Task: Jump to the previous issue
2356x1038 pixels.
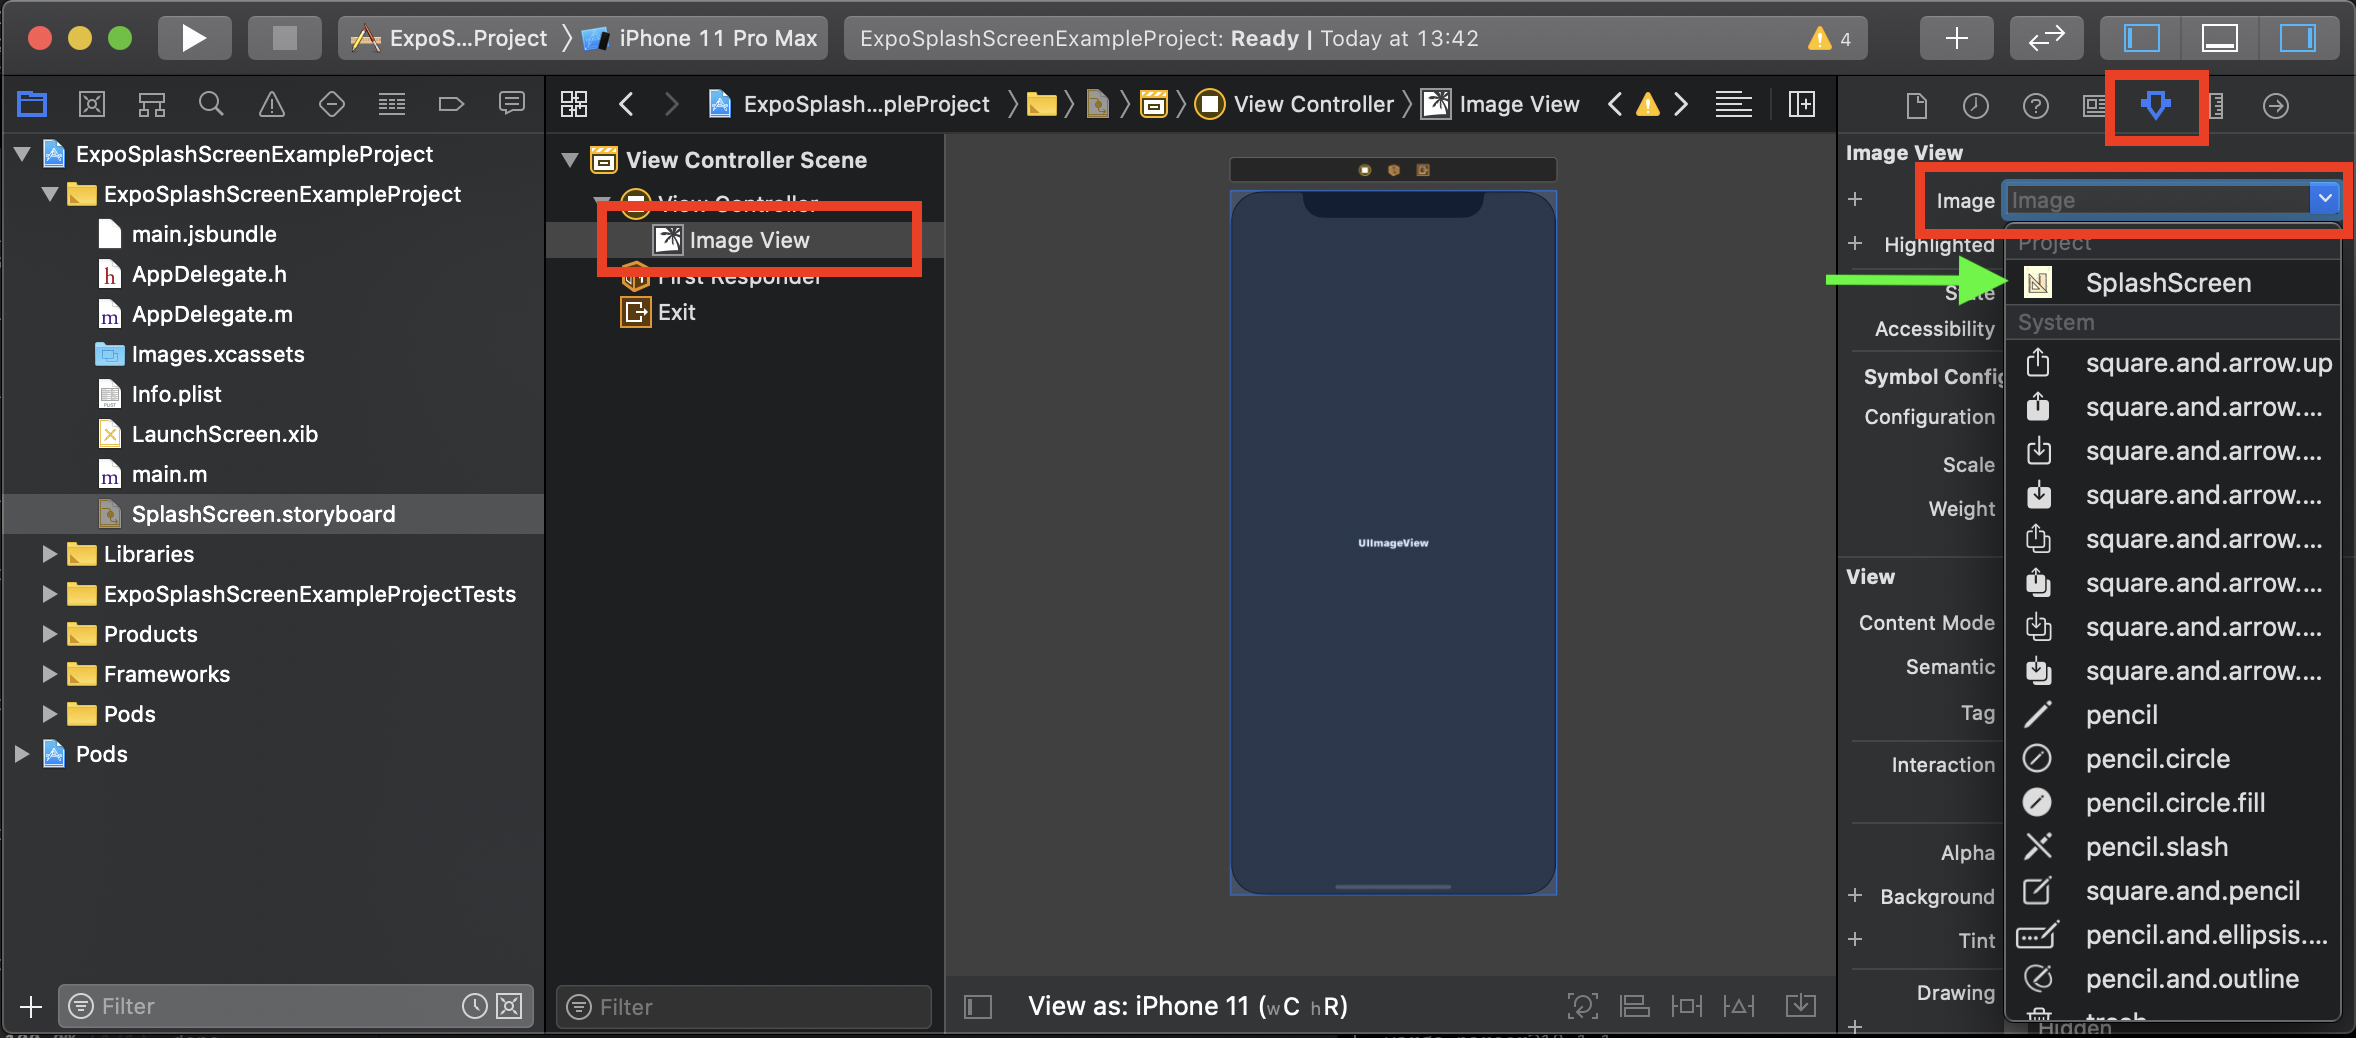Action: (1615, 104)
